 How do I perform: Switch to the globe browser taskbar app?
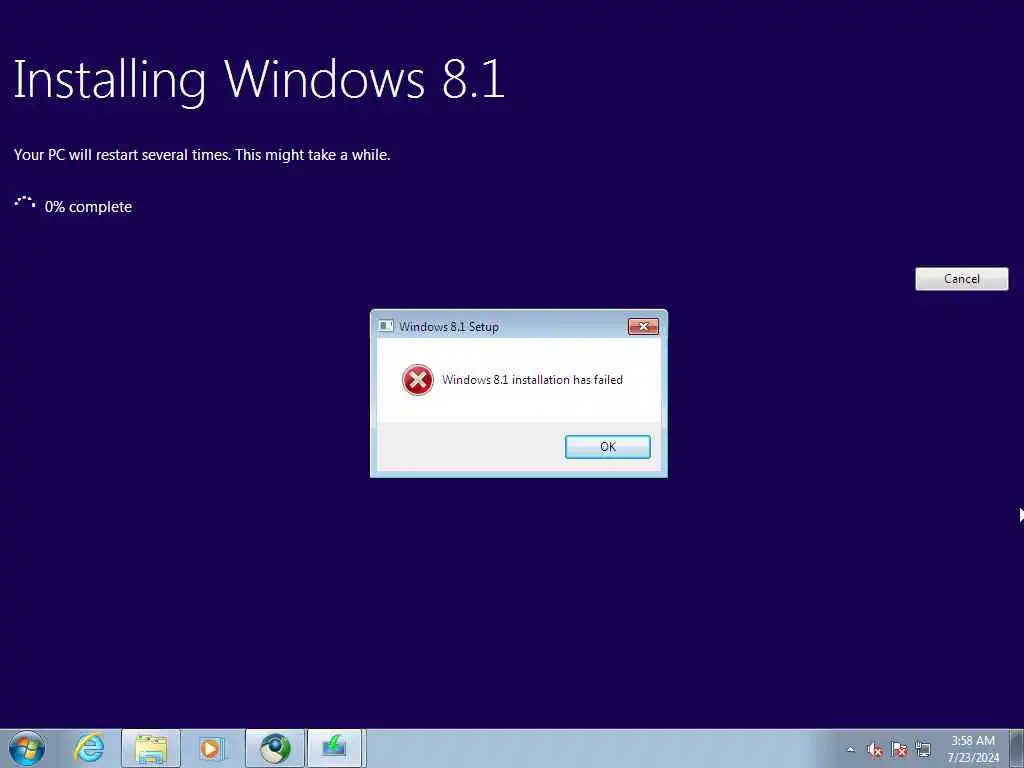click(275, 748)
